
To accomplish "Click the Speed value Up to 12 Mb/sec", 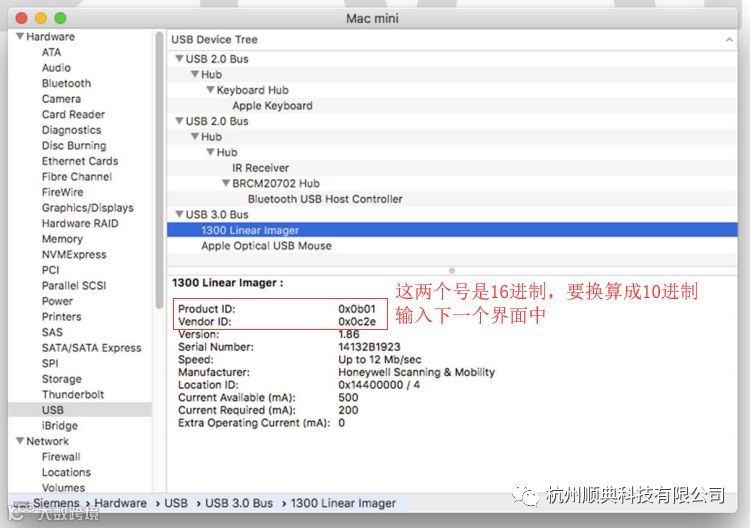I will click(x=380, y=359).
